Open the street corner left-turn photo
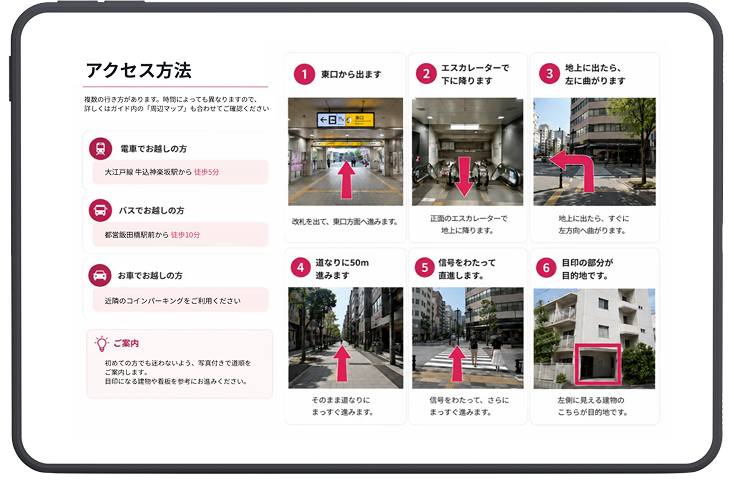 [595, 152]
